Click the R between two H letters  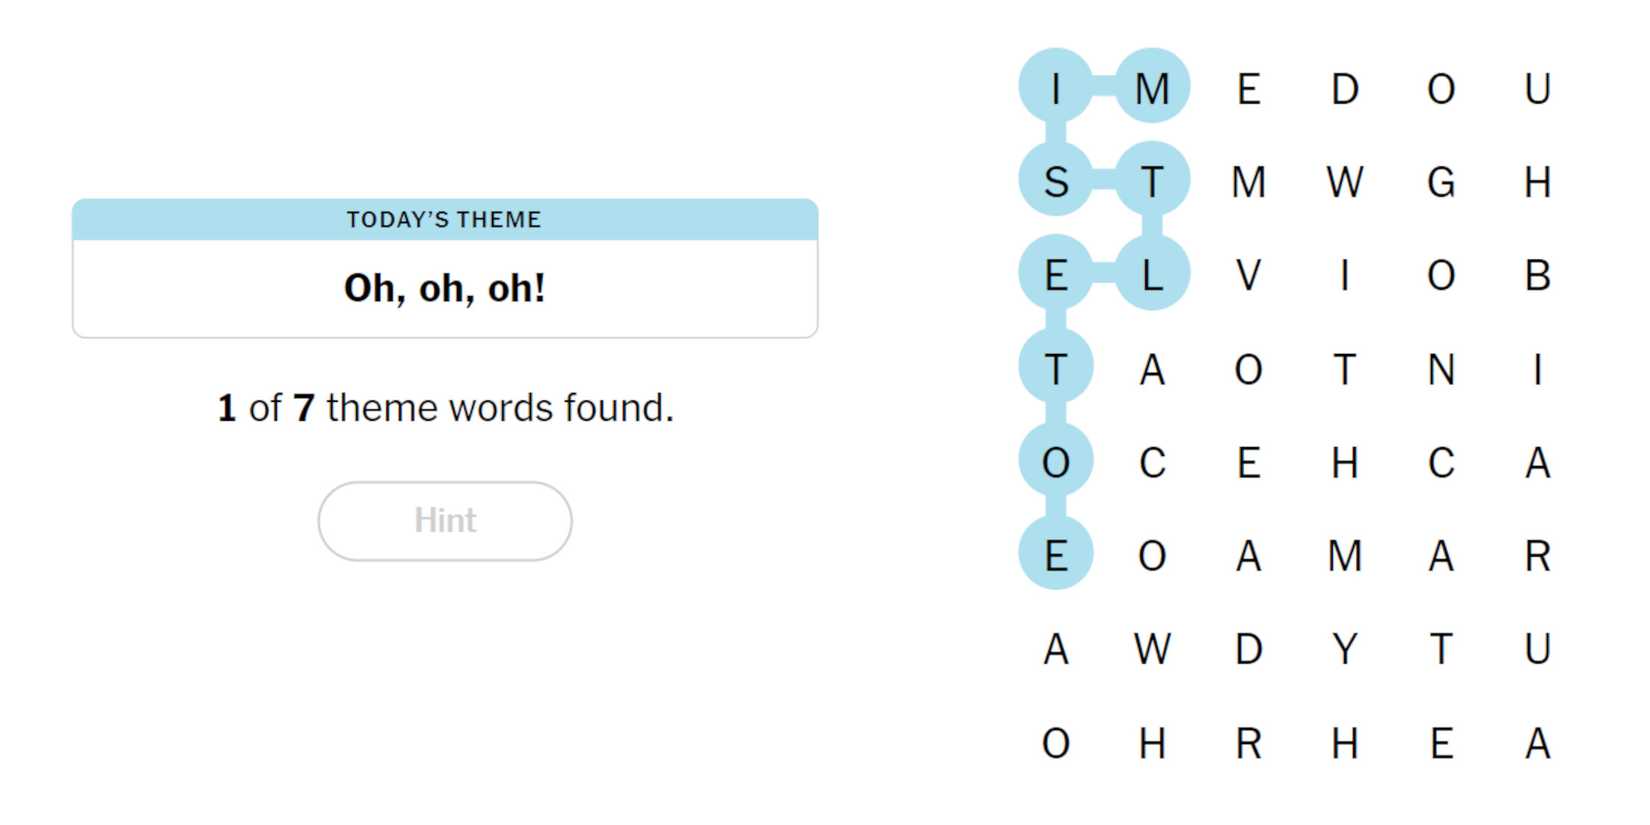(x=1248, y=743)
